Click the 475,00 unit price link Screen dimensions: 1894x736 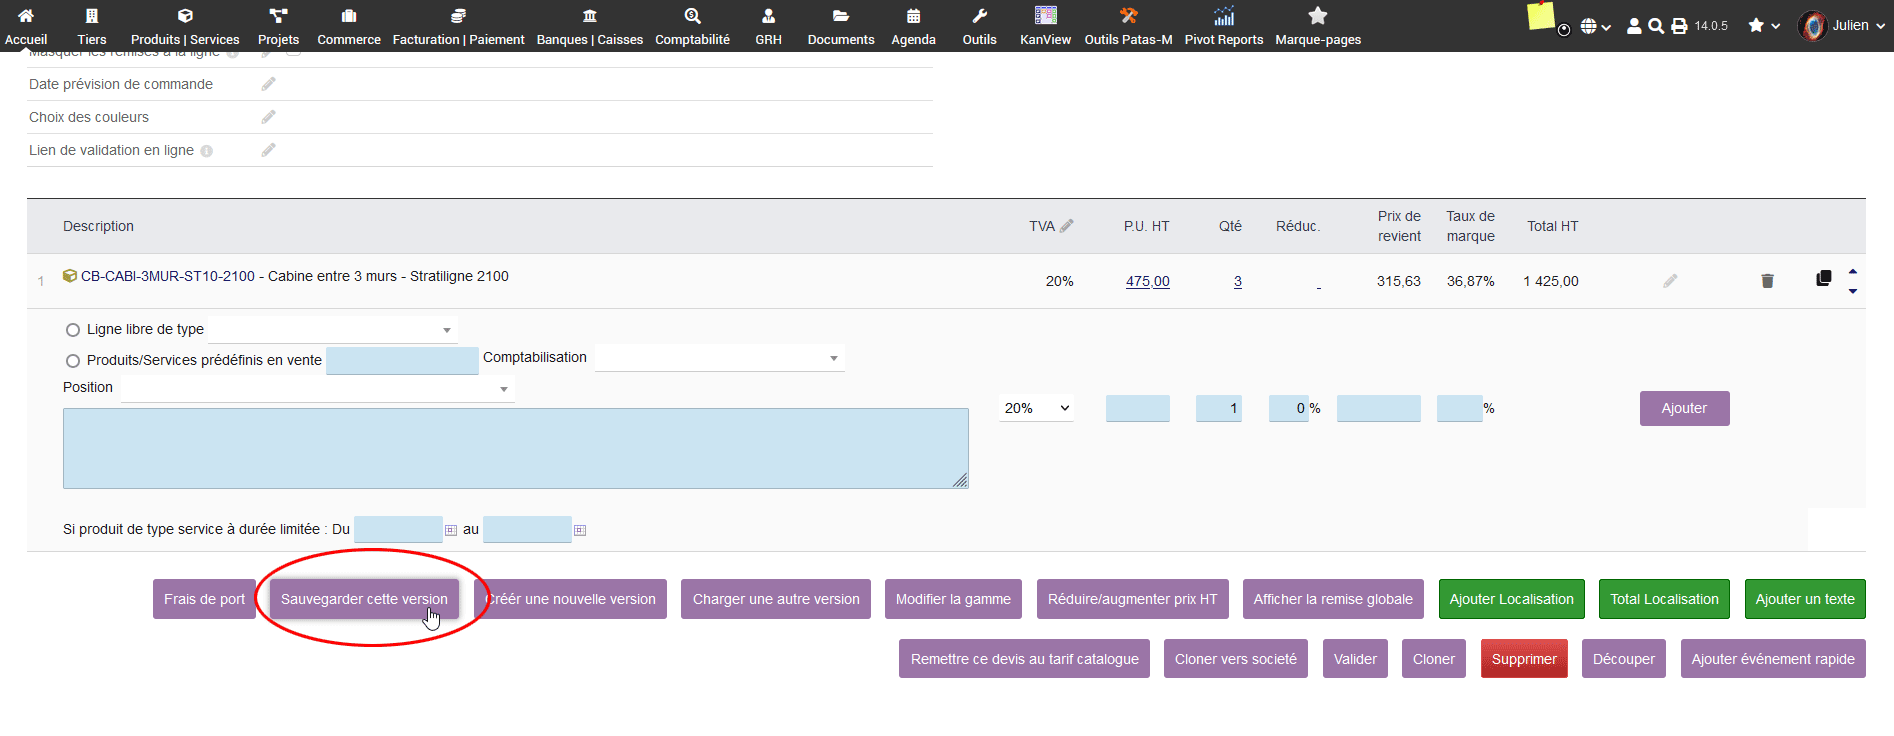tap(1147, 281)
